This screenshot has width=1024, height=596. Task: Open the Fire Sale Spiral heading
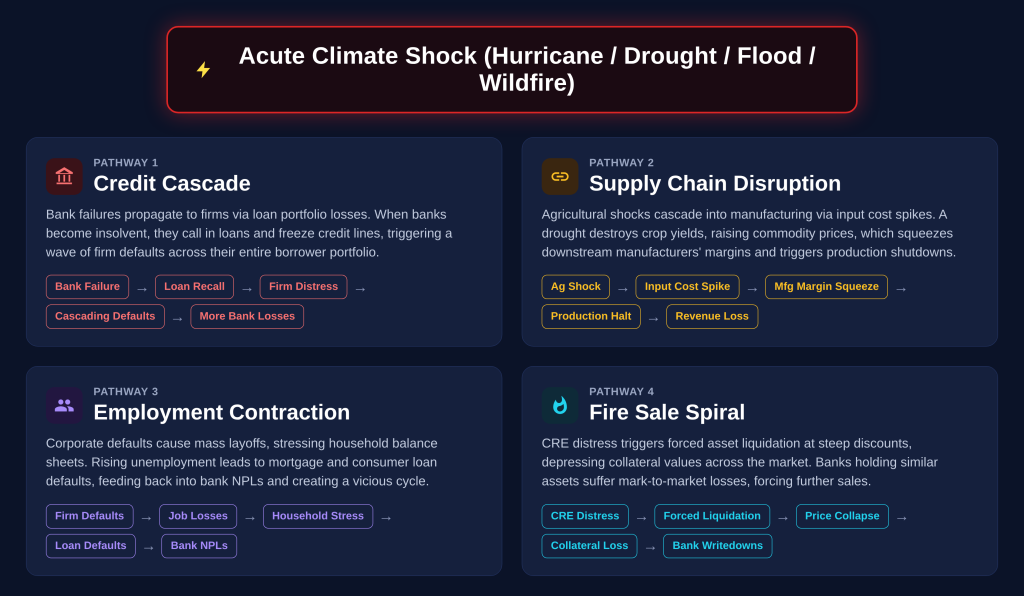[x=667, y=412]
